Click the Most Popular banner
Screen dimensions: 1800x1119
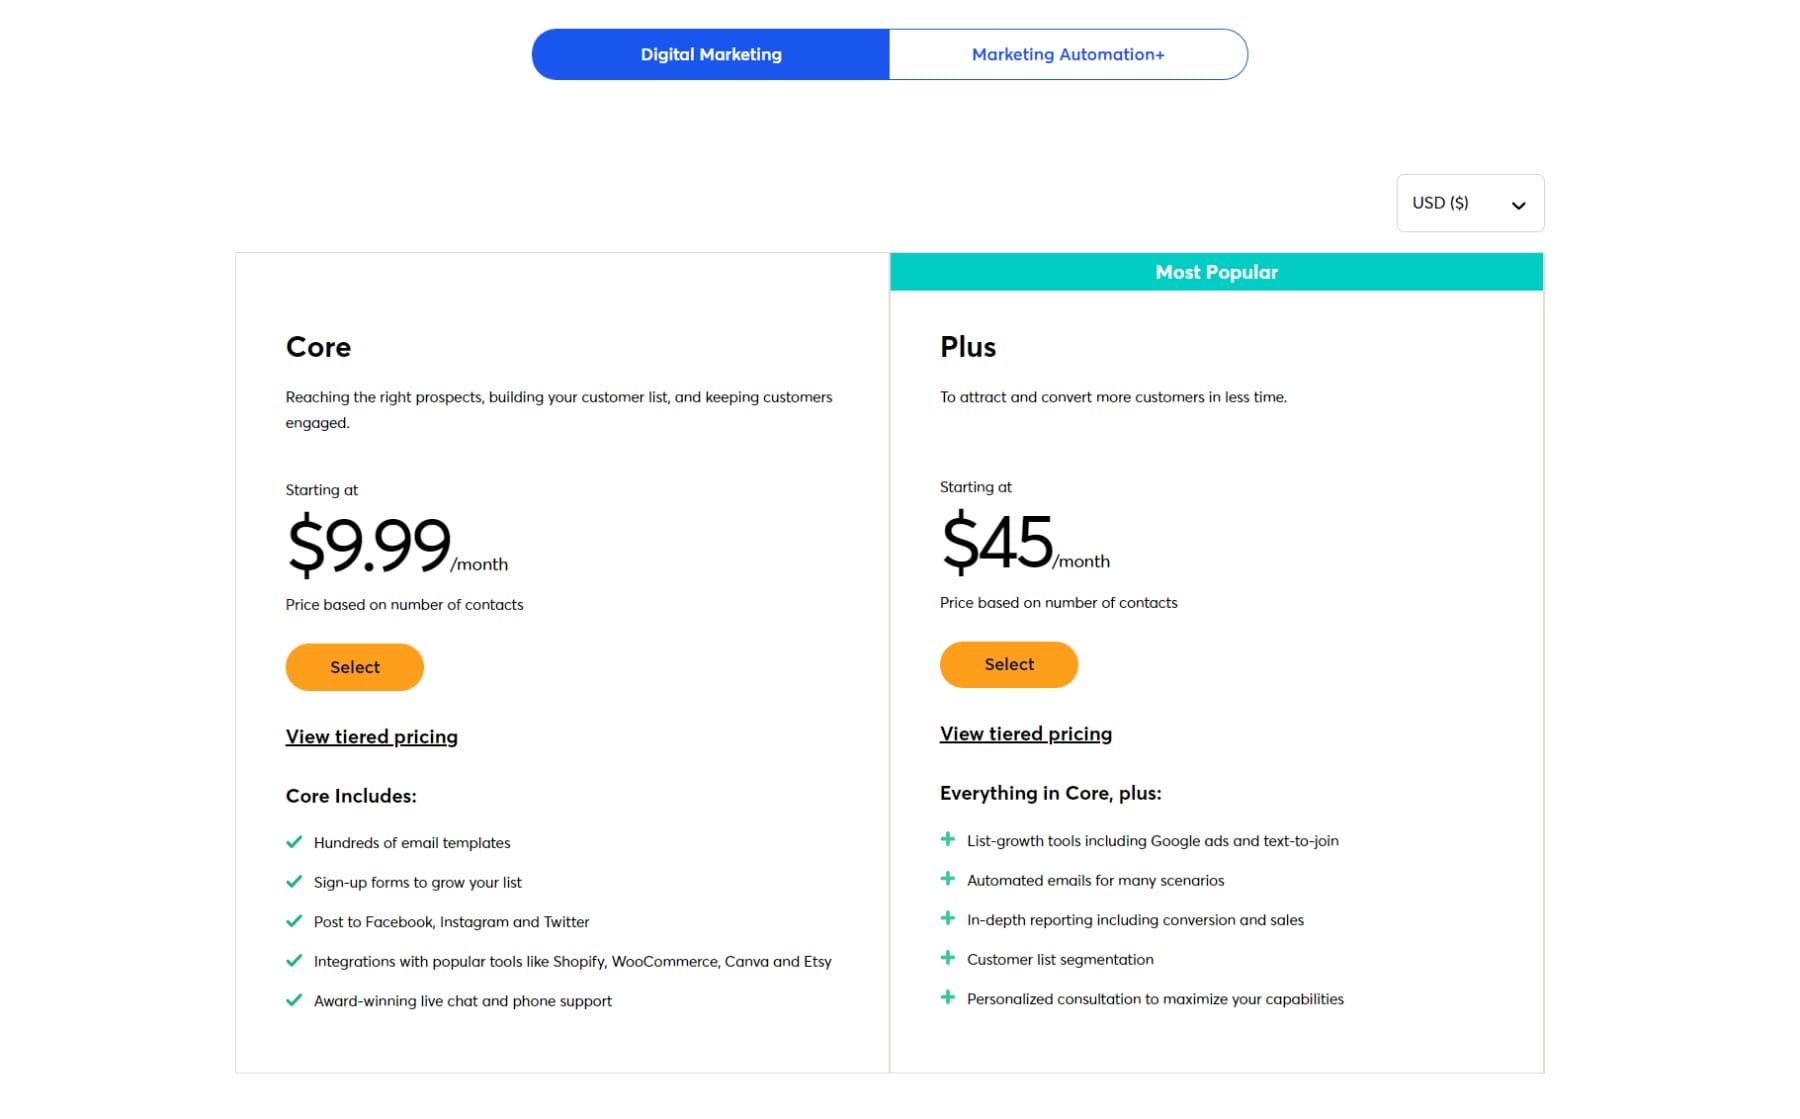[1215, 271]
